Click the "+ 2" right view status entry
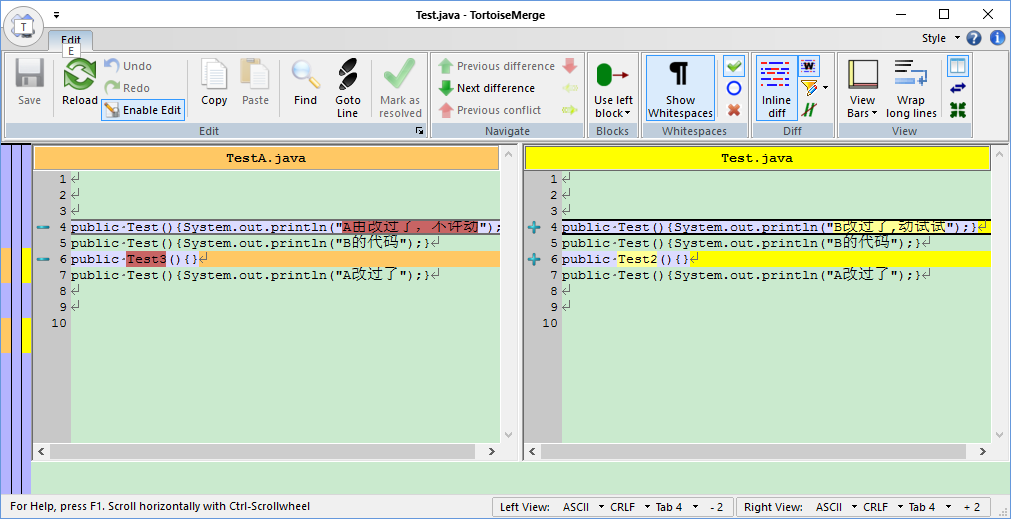Image resolution: width=1011 pixels, height=519 pixels. (x=972, y=507)
